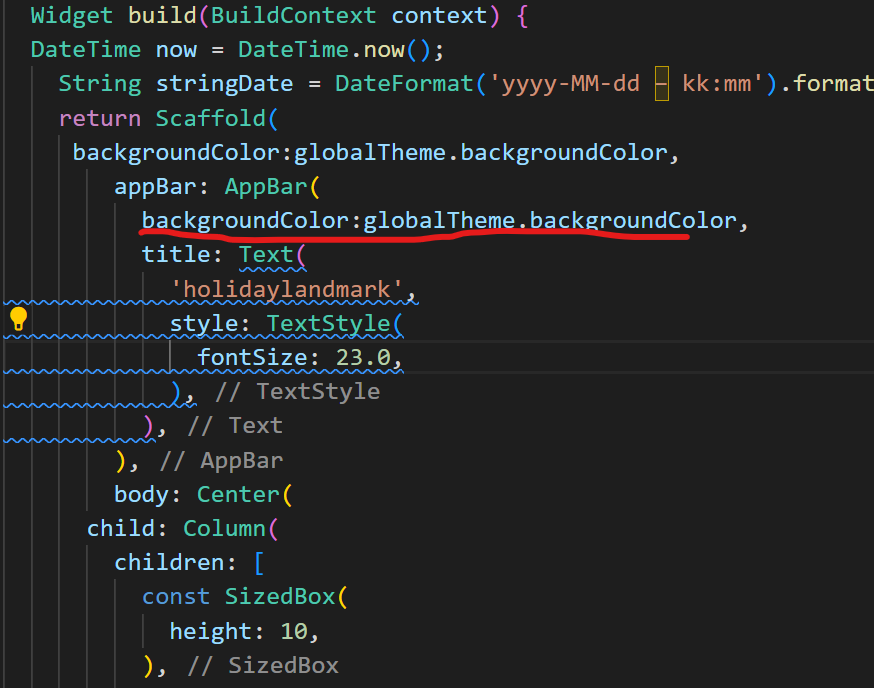Click the TextStyle constructor after style
Image resolution: width=874 pixels, height=688 pixels.
point(327,323)
